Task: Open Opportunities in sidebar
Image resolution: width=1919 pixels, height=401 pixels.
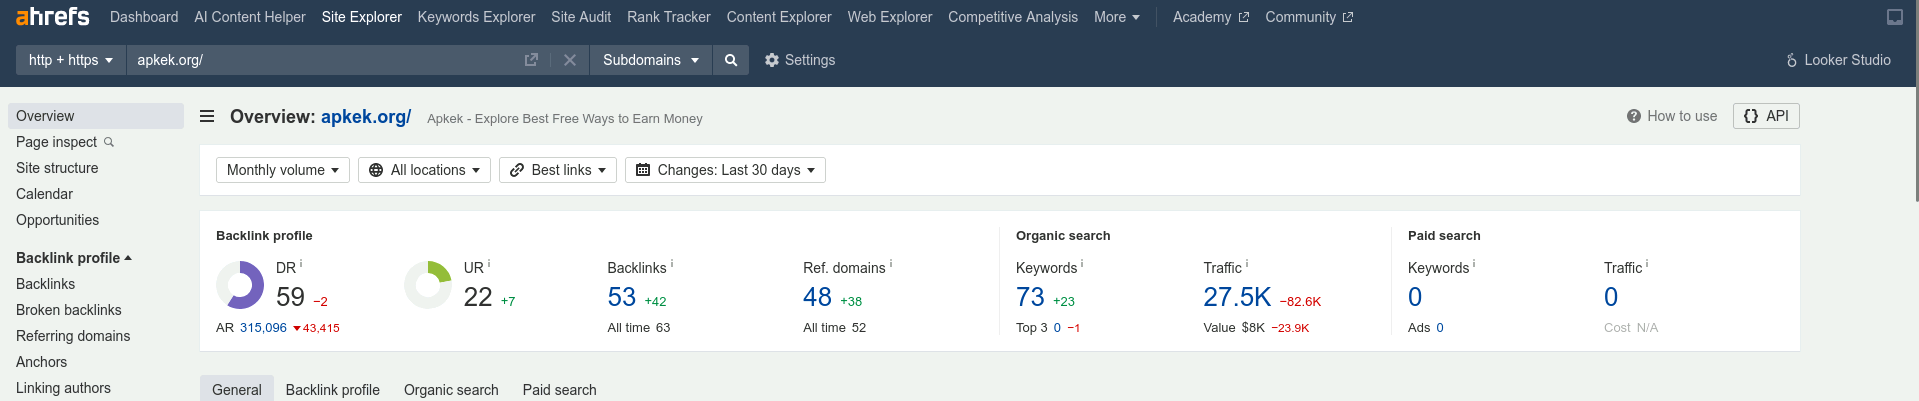Action: coord(57,220)
